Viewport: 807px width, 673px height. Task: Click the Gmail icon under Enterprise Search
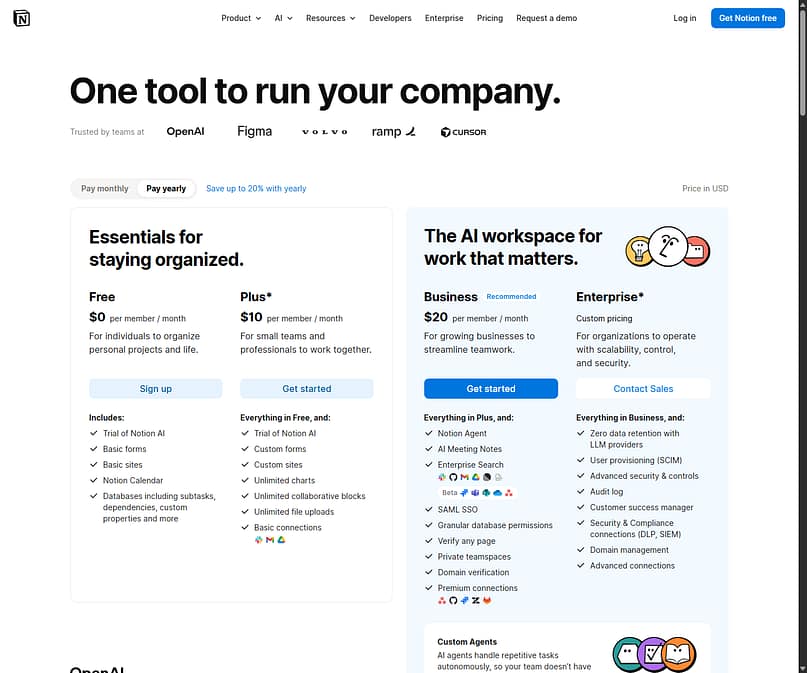tap(464, 477)
